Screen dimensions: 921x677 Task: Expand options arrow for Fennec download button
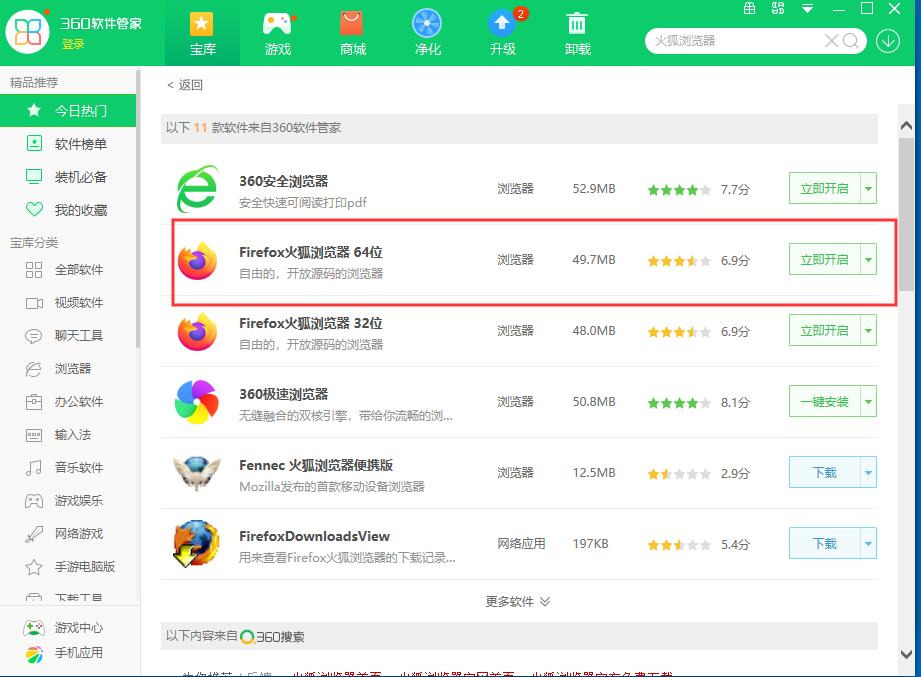coord(868,473)
